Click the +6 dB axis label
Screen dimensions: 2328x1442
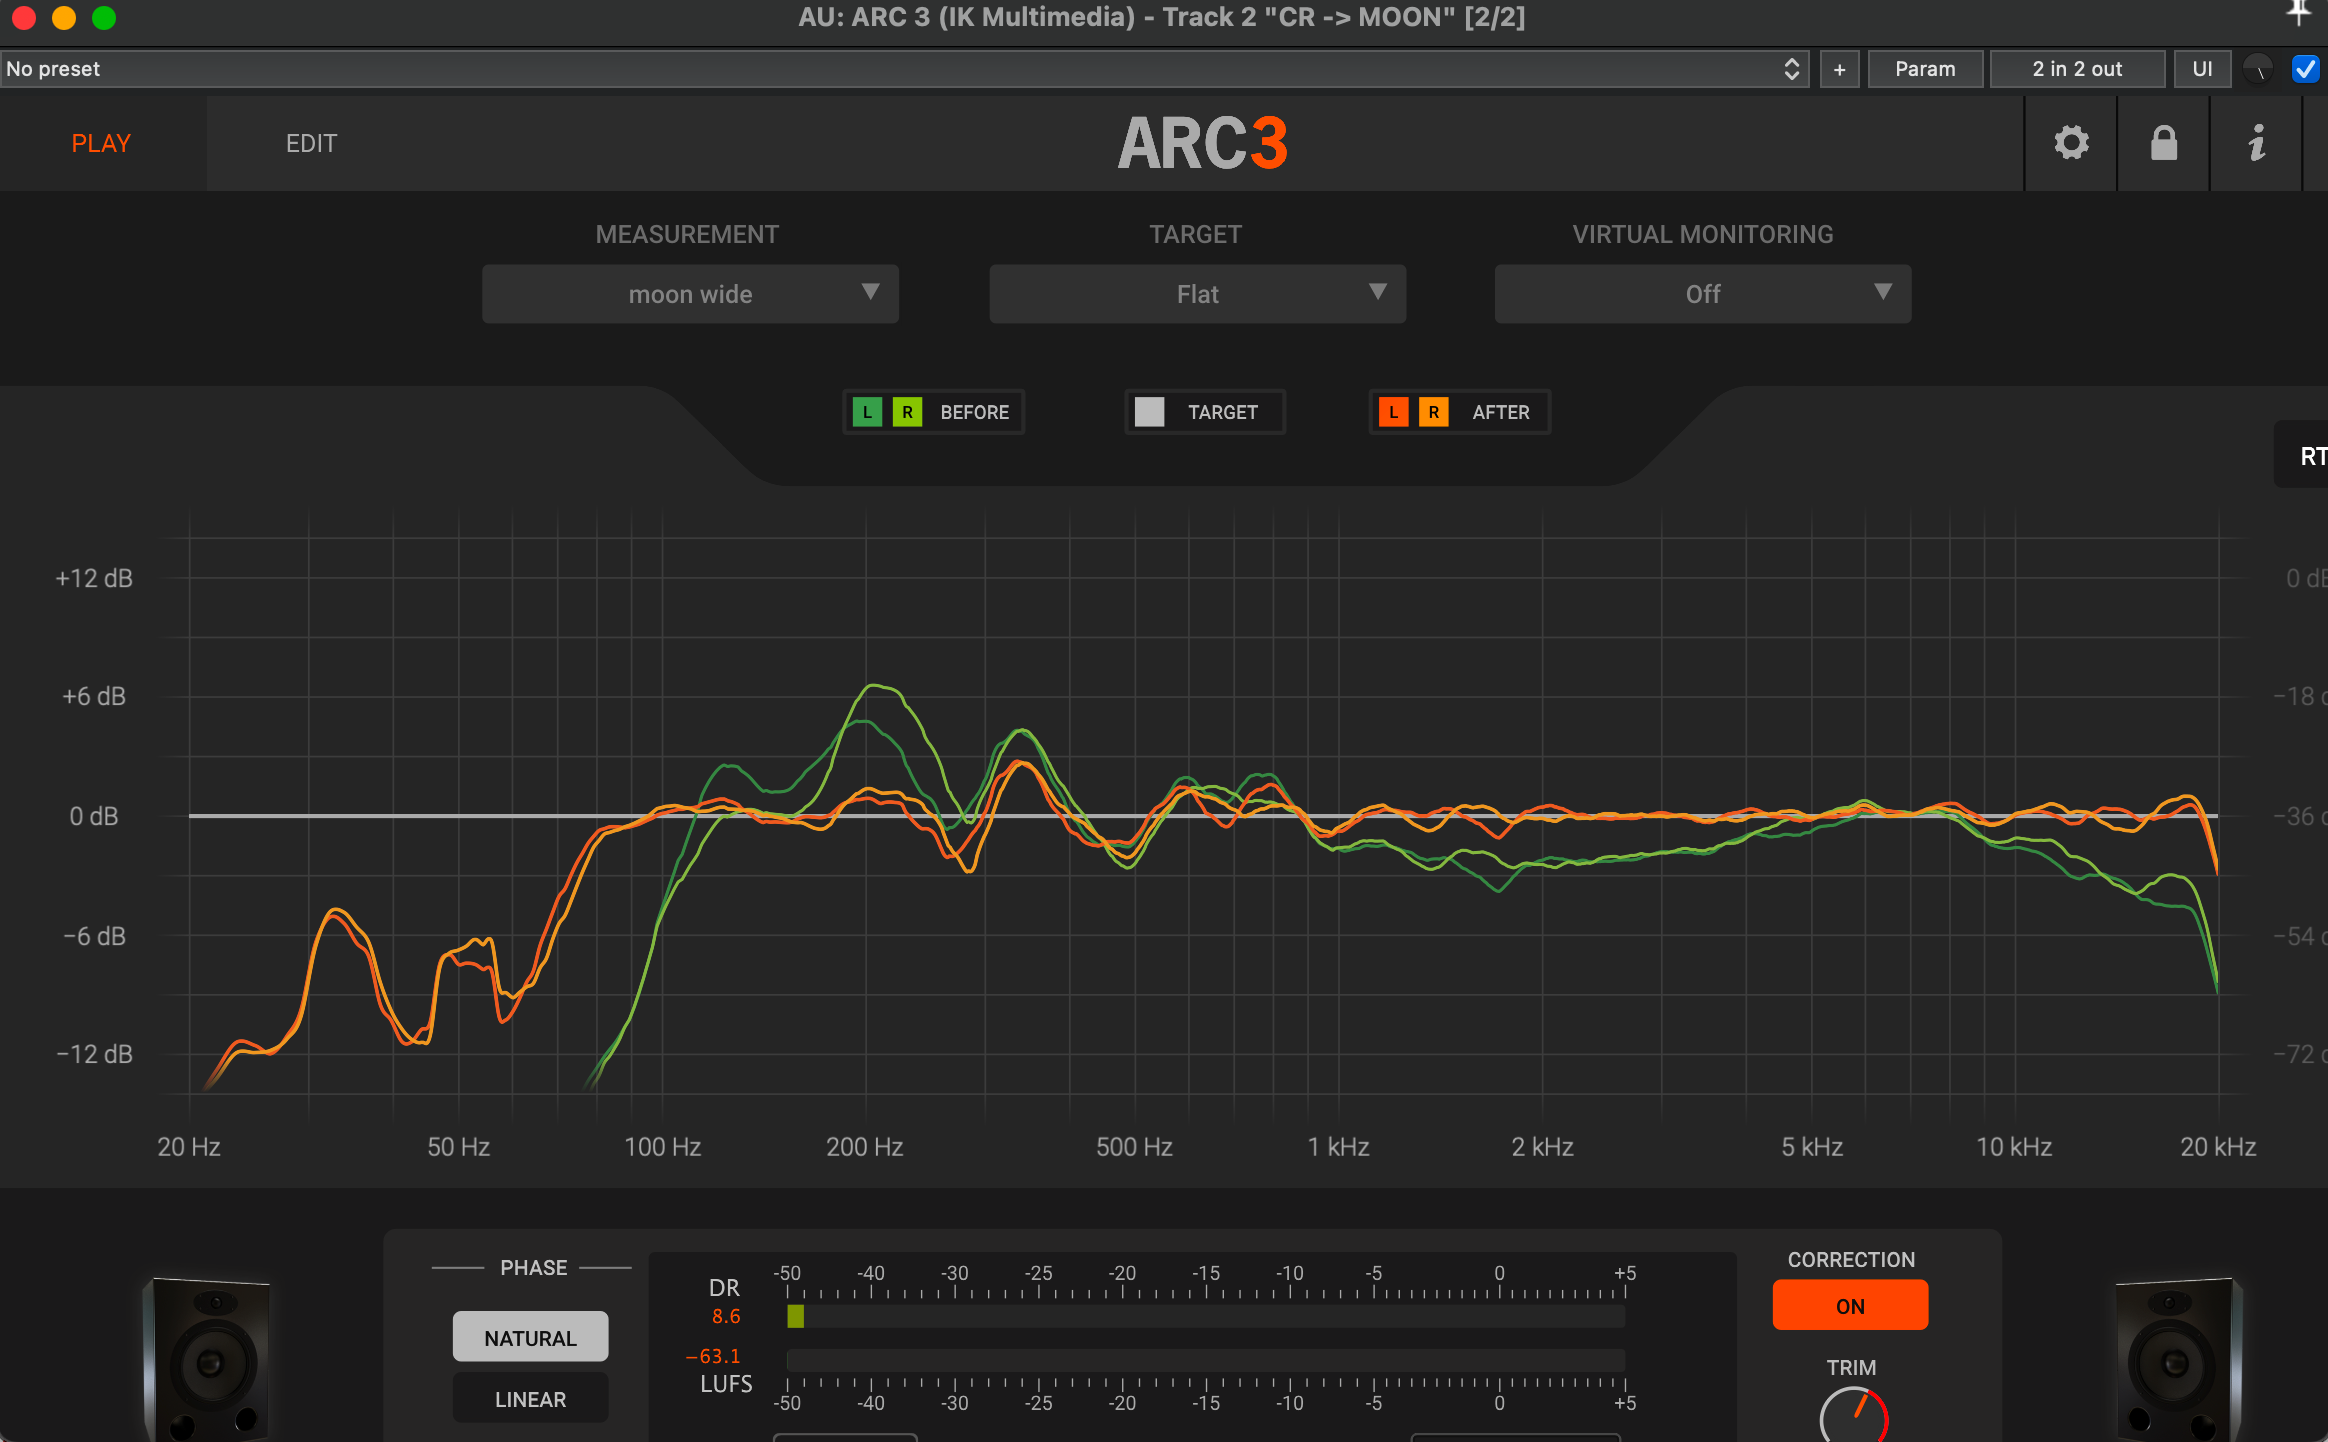click(94, 696)
